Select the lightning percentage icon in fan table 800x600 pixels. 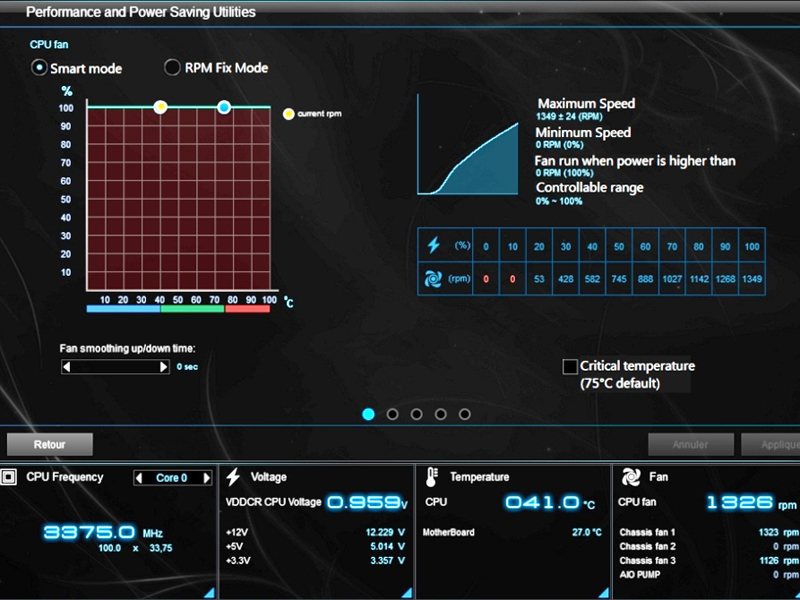click(432, 246)
